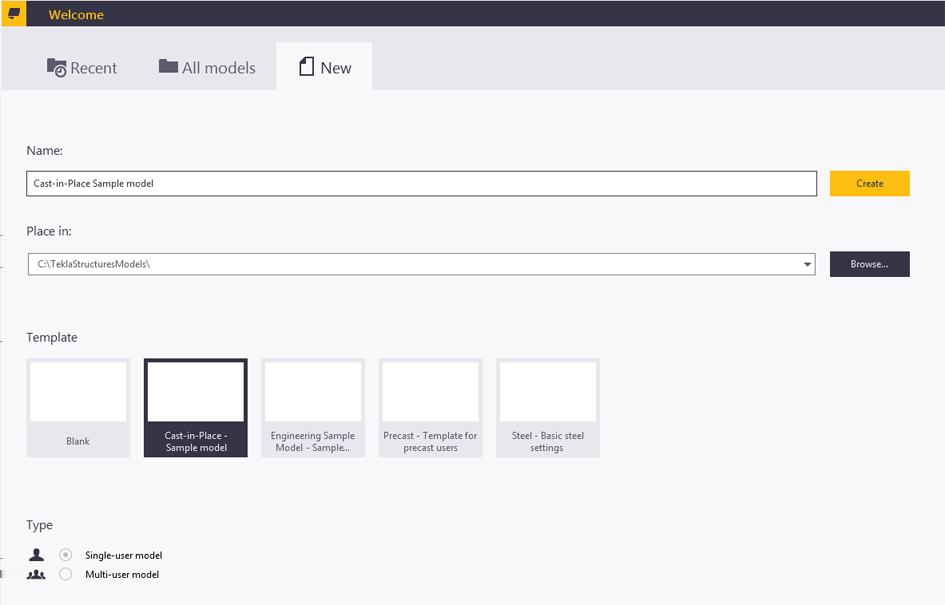The width and height of the screenshot is (945, 605).
Task: Select Steel - Basic steel settings template
Action: 548,408
